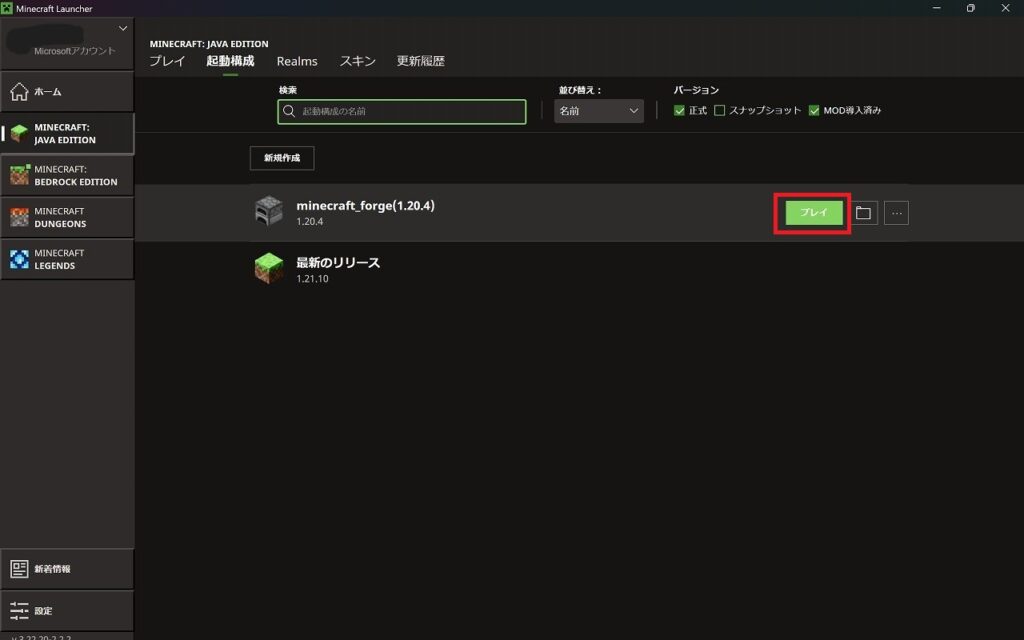Open the minecraft_forge installation folder icon
The width and height of the screenshot is (1024, 640).
click(864, 213)
